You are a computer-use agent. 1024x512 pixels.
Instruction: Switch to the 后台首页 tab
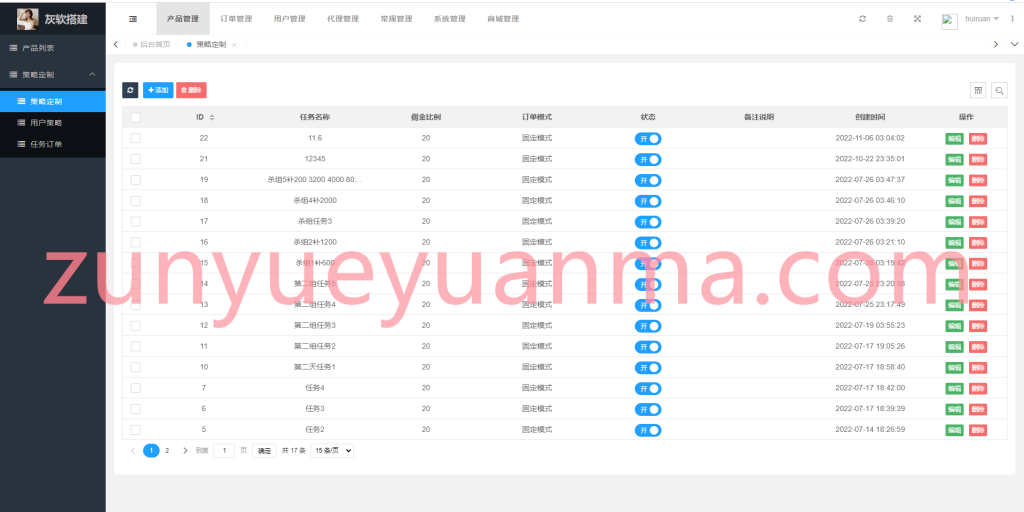click(152, 44)
